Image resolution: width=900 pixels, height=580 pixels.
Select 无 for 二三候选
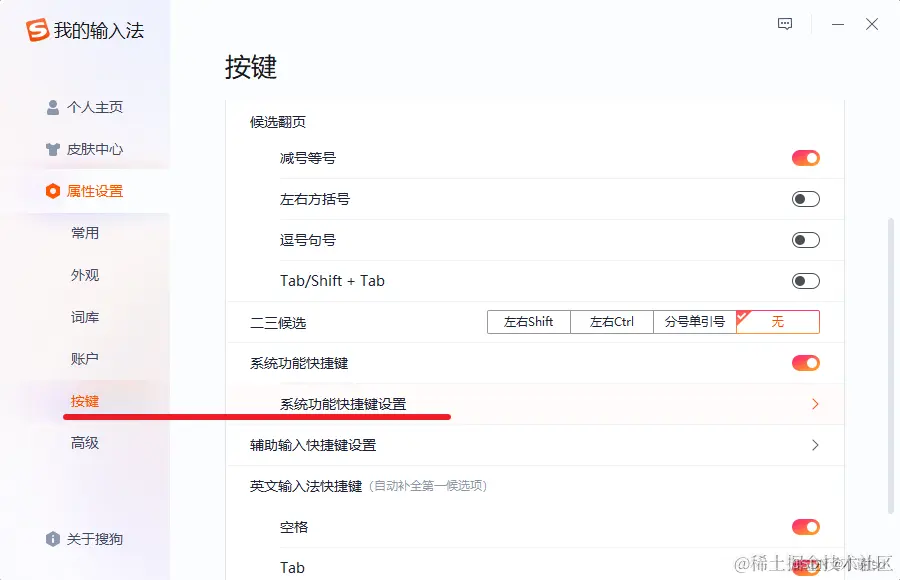coord(778,322)
